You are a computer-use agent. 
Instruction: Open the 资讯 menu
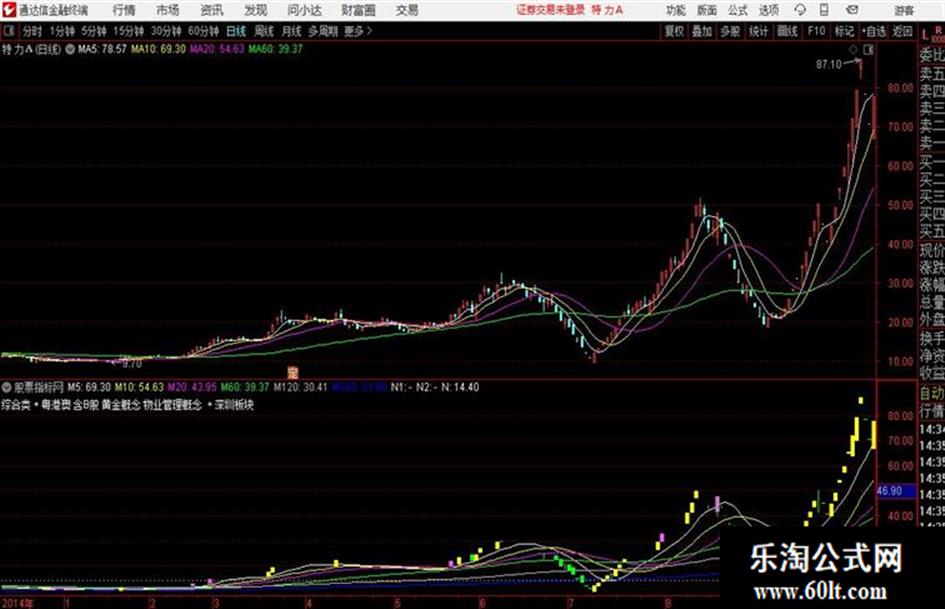coord(212,10)
